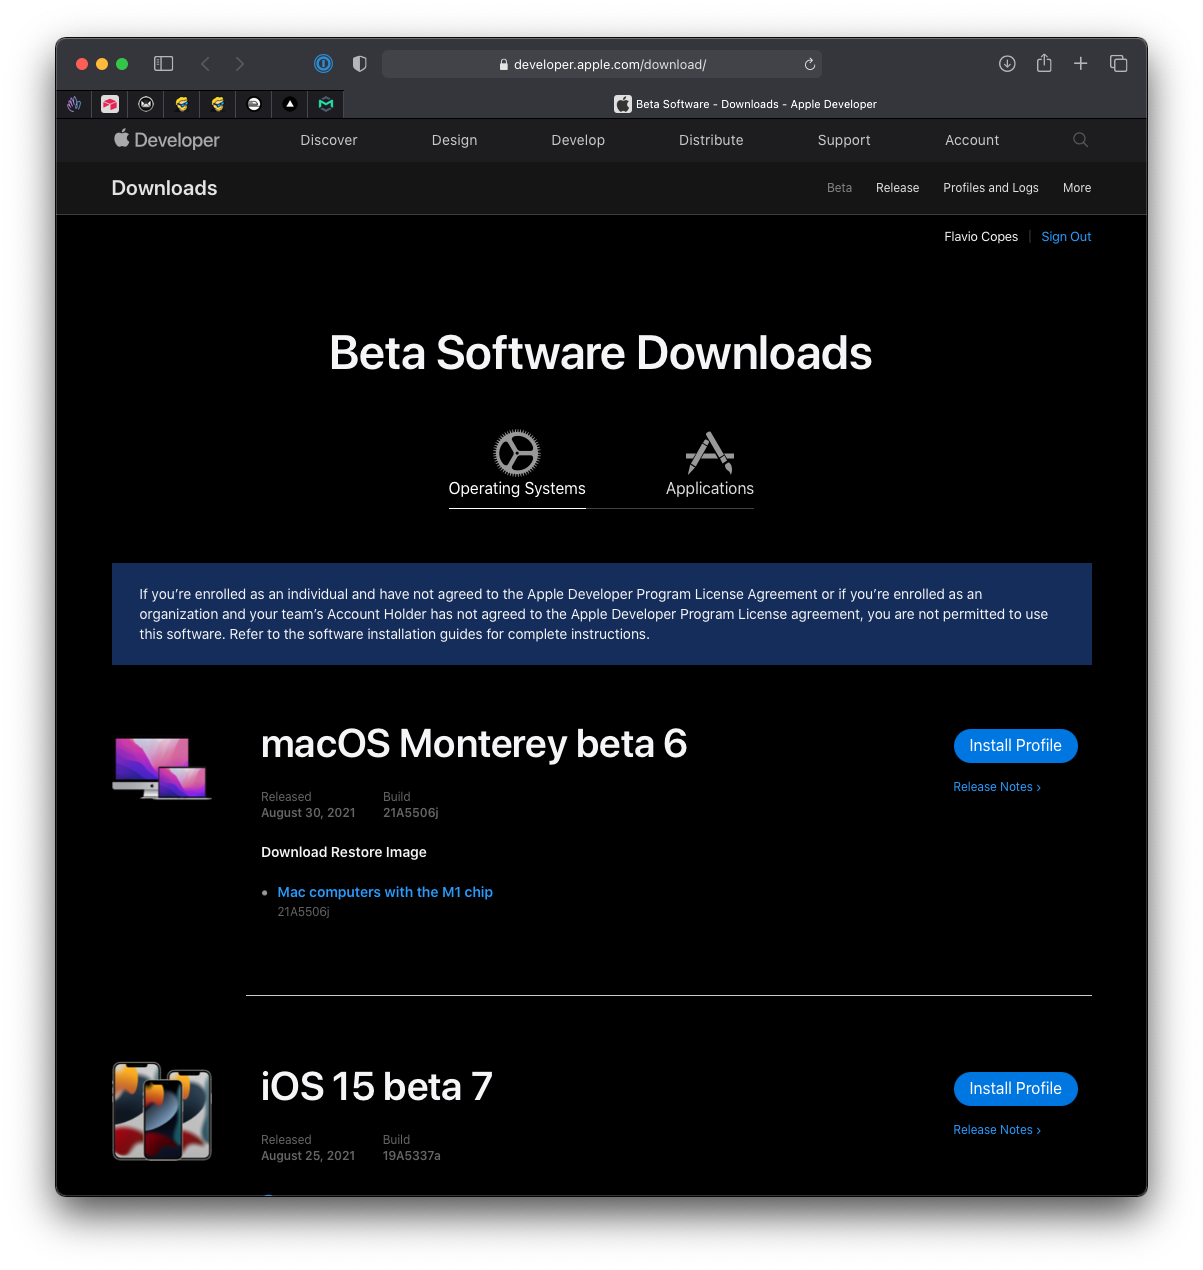The height and width of the screenshot is (1270, 1203).
Task: Show the tab overview
Action: point(1119,64)
